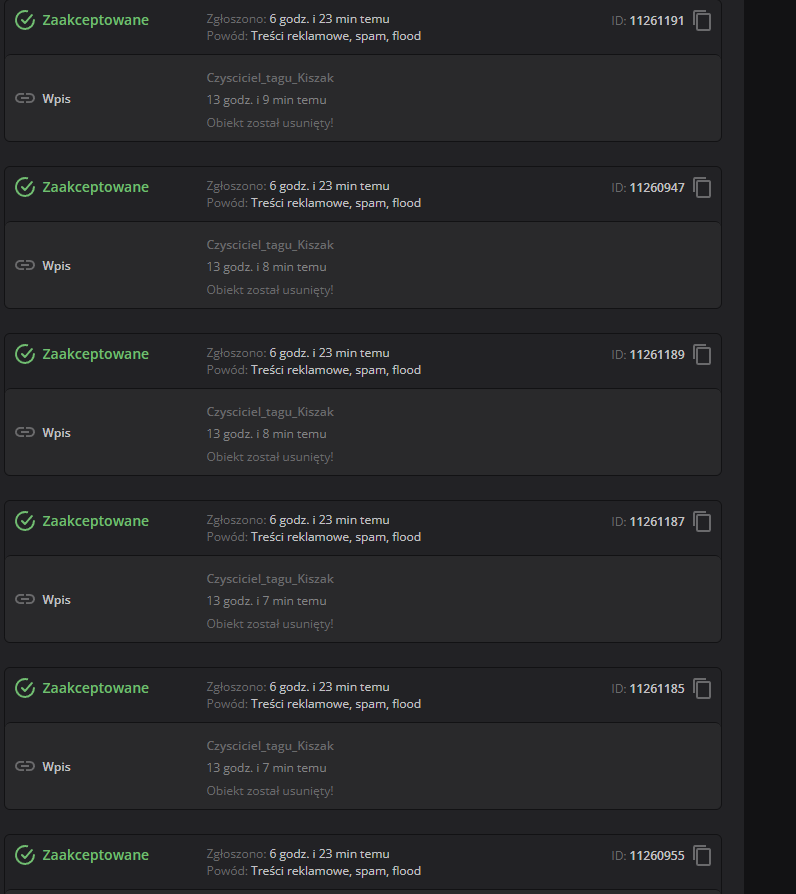Click username Czysciciel_tagu_Kiszak in report 11260947

point(270,245)
